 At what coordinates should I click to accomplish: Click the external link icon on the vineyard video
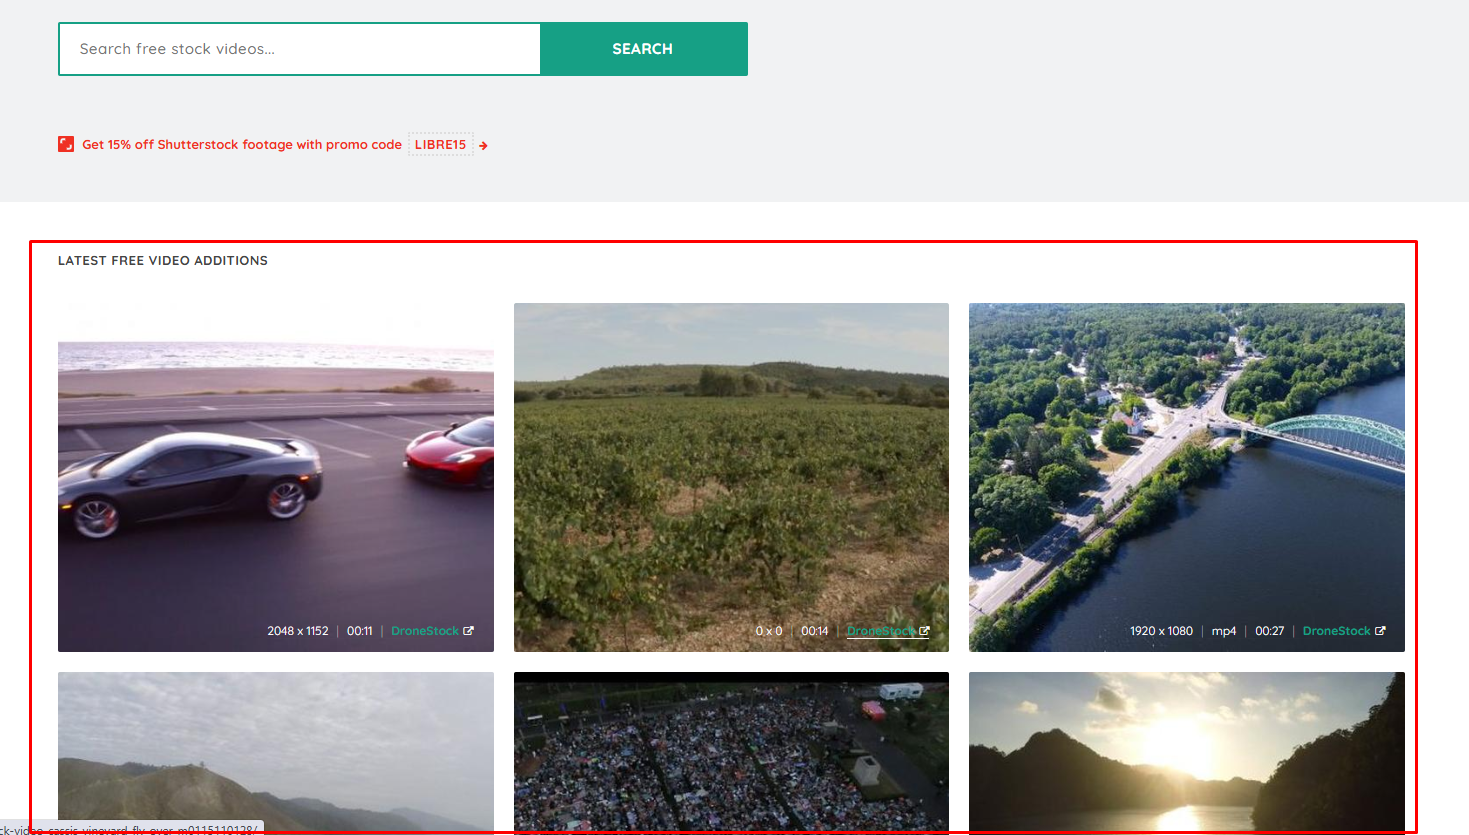[x=924, y=631]
